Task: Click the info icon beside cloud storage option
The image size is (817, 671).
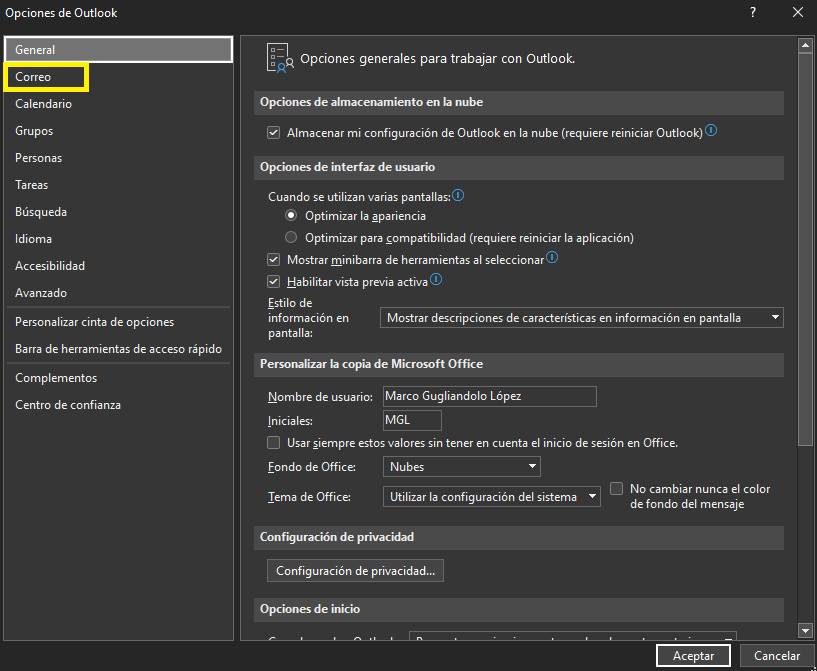Action: (711, 131)
